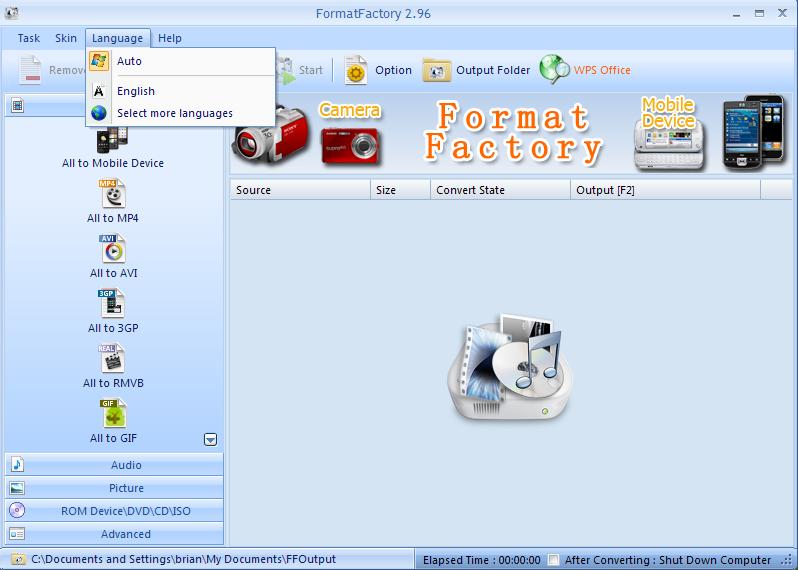Click the Start button in toolbar
The image size is (798, 570).
(x=300, y=70)
